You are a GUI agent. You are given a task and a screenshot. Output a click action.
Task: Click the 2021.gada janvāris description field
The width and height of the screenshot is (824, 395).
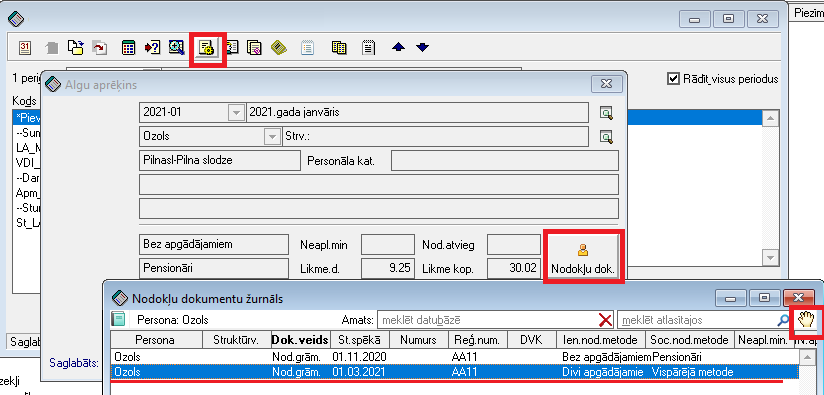[417, 112]
